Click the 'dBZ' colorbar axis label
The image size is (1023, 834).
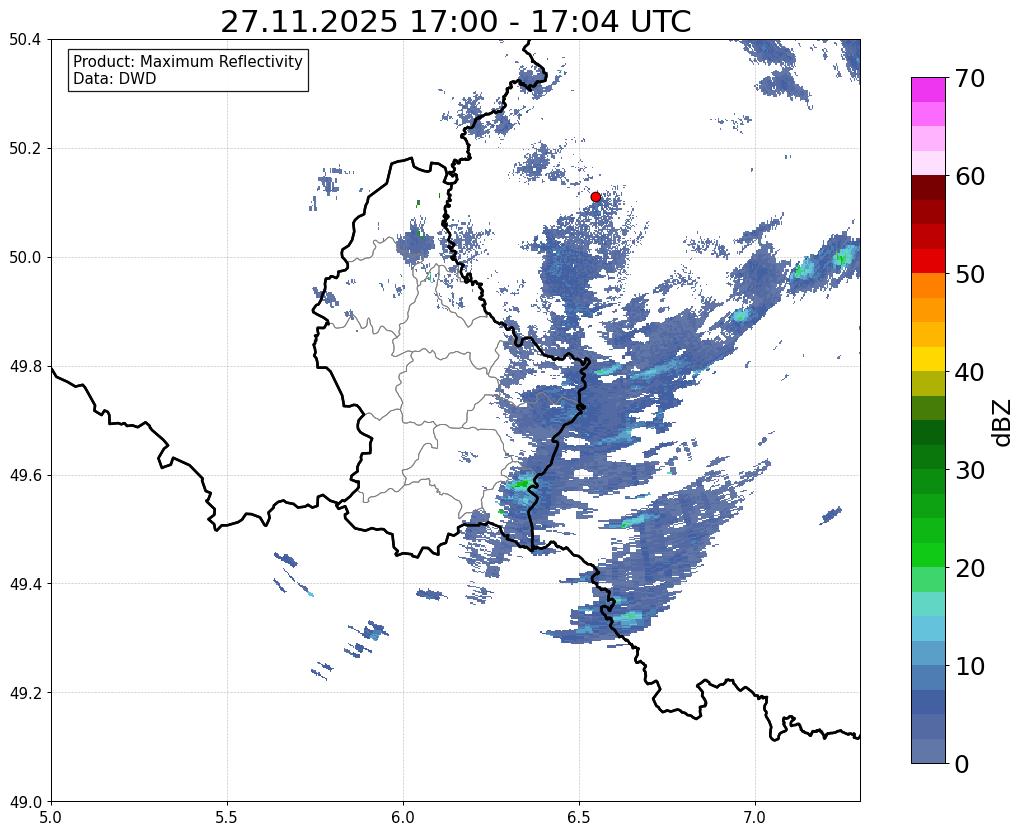(1003, 422)
